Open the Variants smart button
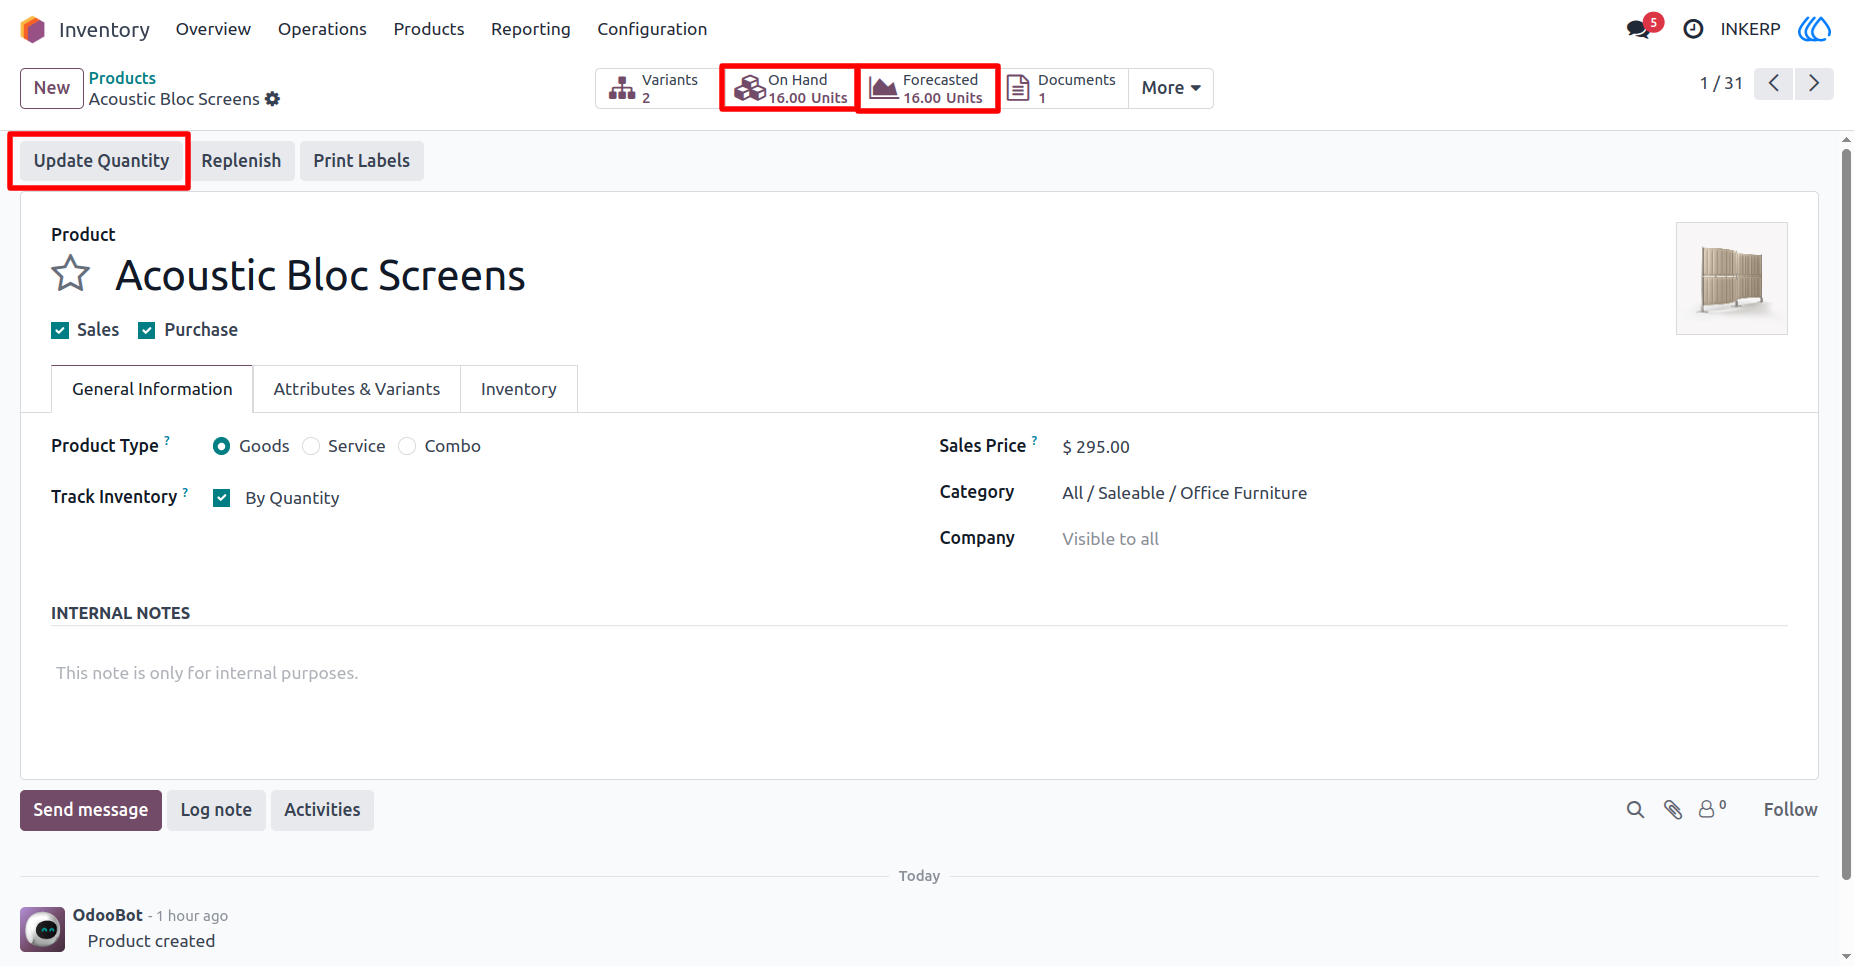The image size is (1854, 966). coord(656,88)
